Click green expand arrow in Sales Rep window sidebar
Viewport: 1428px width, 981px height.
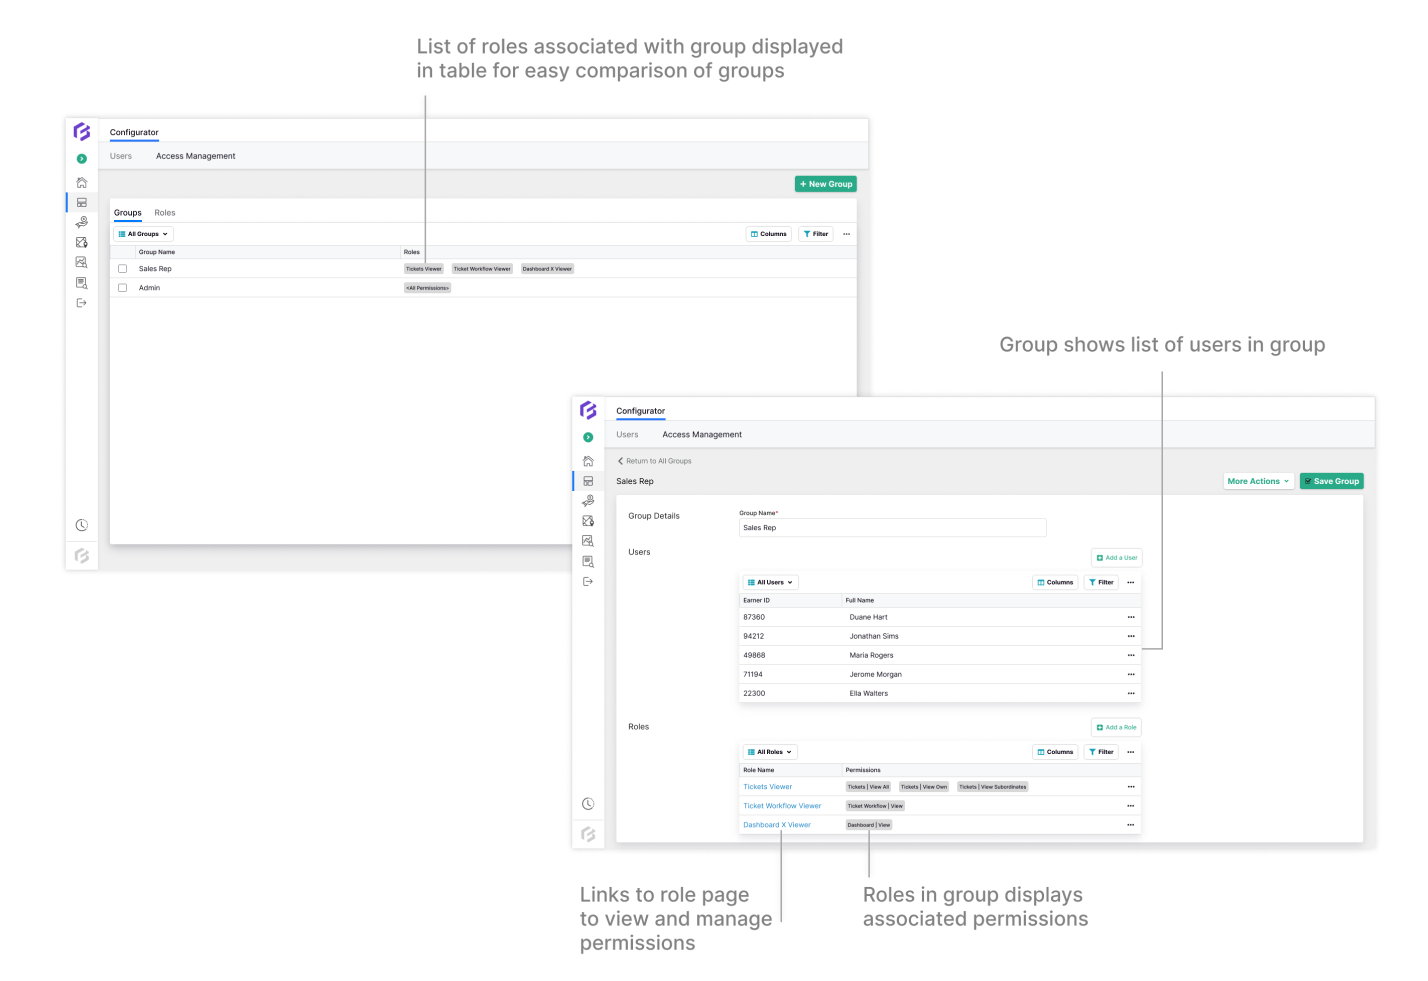[x=588, y=437]
